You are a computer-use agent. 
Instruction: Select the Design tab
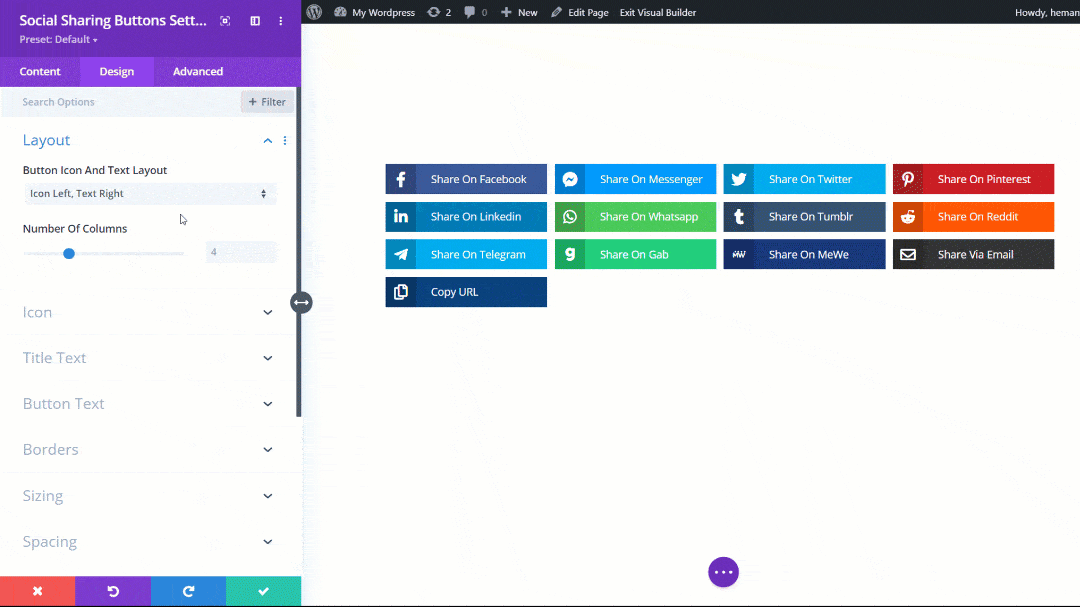click(x=116, y=72)
